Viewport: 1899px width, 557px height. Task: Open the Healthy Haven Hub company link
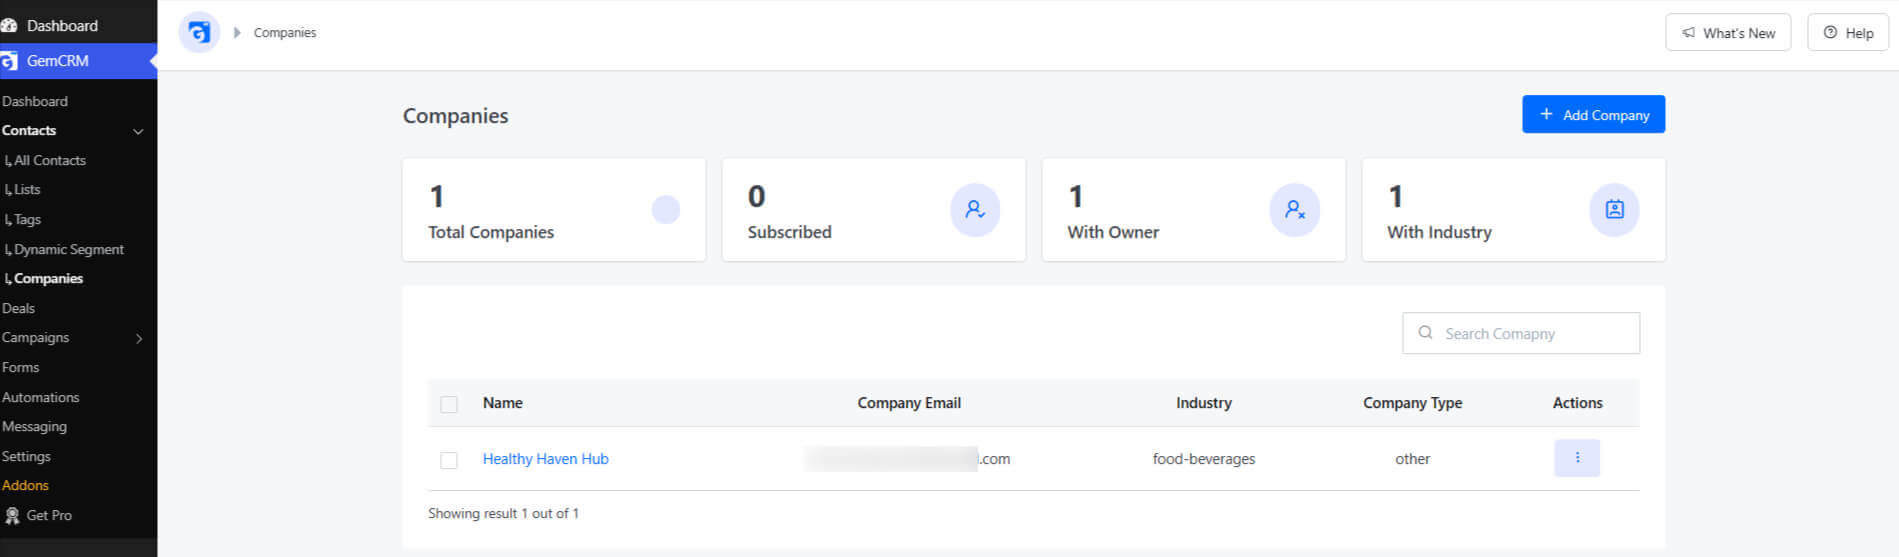tap(545, 459)
